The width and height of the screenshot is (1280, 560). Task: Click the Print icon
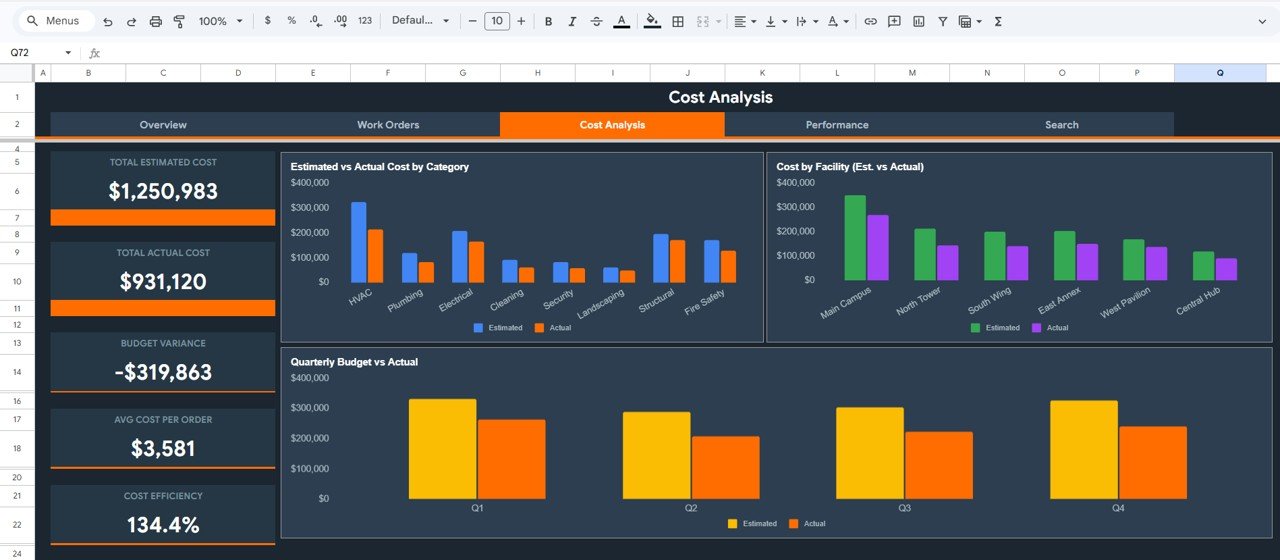[155, 21]
